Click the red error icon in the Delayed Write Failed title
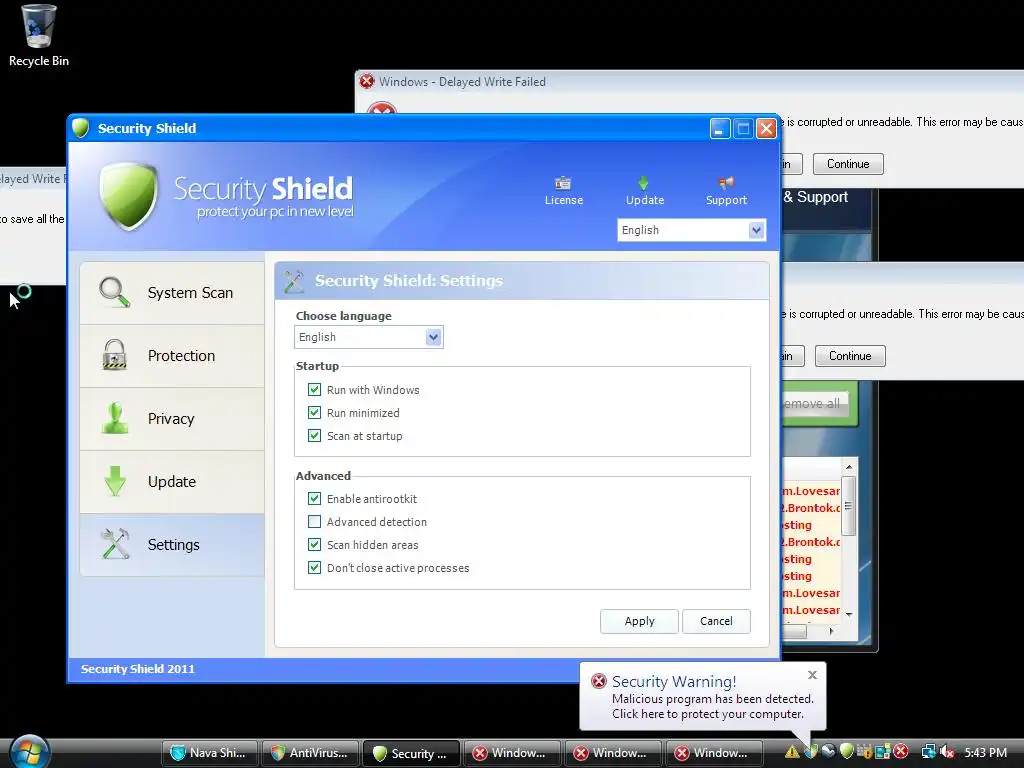This screenshot has height=768, width=1024. click(367, 82)
